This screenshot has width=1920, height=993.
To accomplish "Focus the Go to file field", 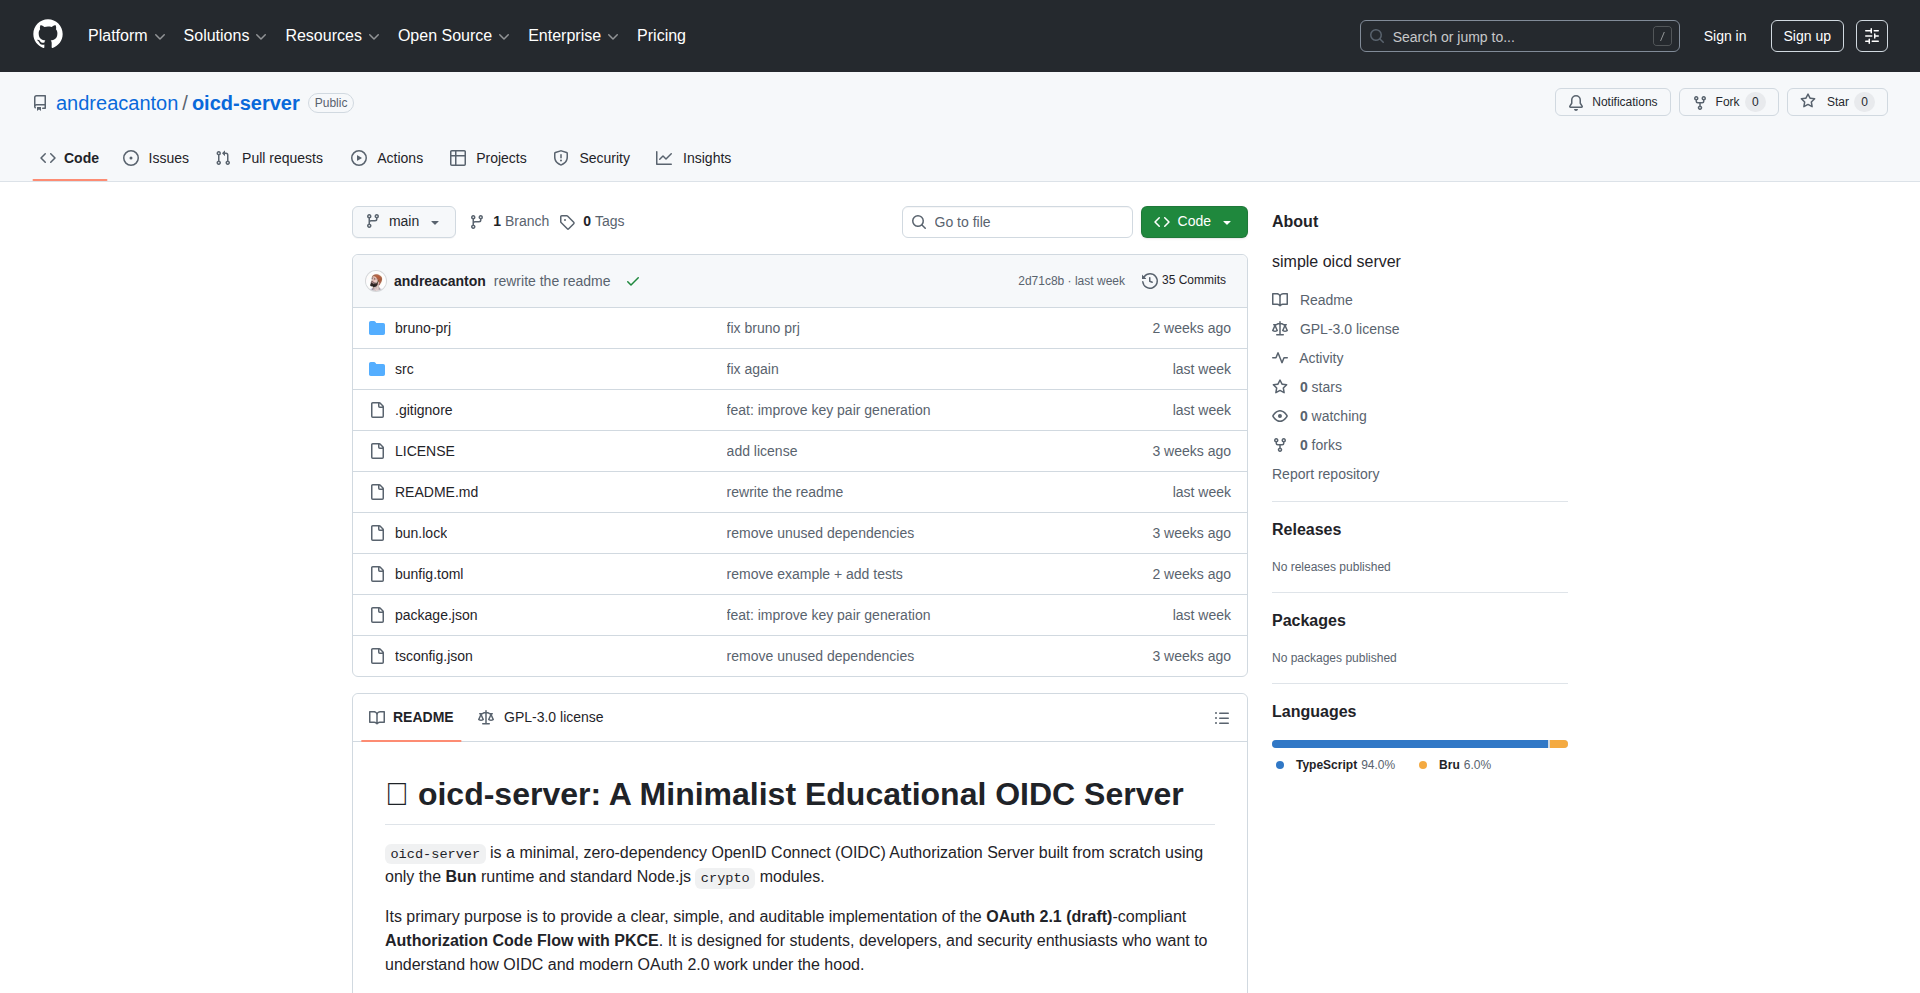I will tap(1018, 222).
